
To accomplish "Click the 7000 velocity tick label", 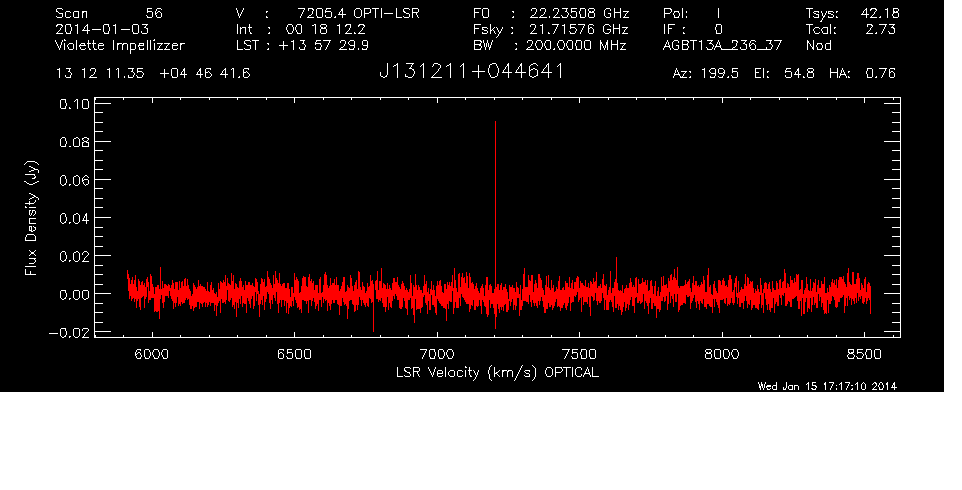I will pos(437,354).
